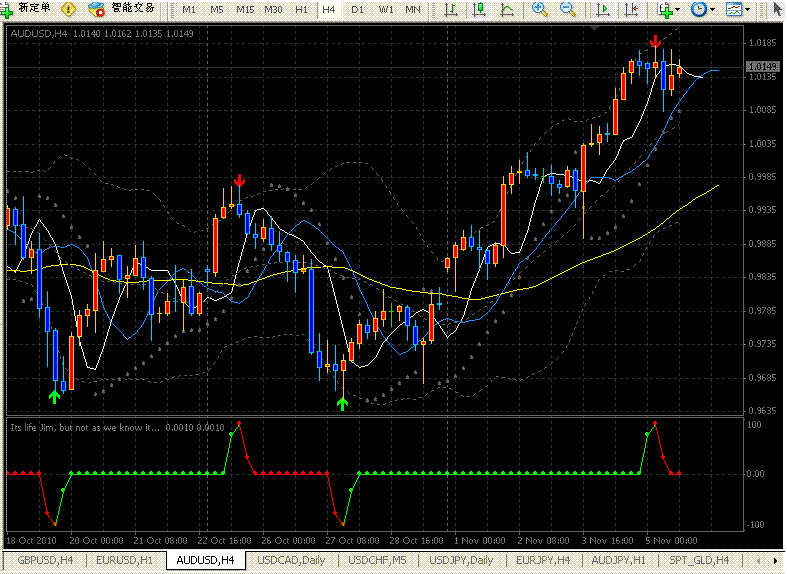
Task: Select the W1 timeframe
Action: click(385, 10)
